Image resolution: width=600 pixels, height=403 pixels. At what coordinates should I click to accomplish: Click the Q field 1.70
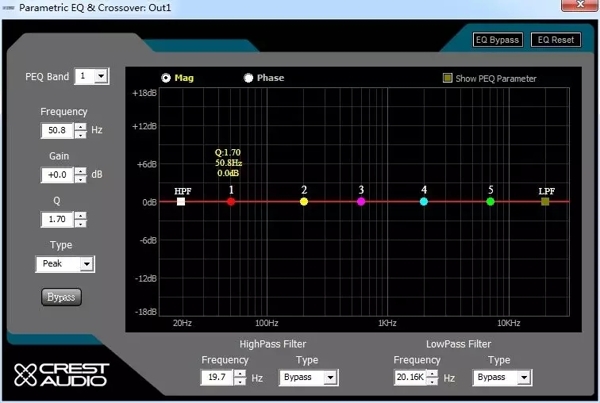click(x=57, y=219)
